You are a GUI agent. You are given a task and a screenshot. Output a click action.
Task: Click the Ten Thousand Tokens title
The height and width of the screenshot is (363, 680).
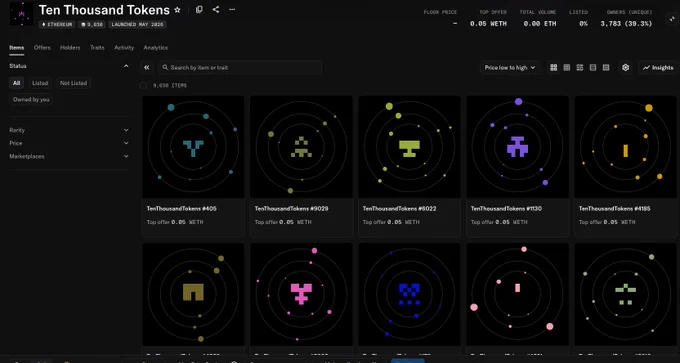pyautogui.click(x=104, y=10)
